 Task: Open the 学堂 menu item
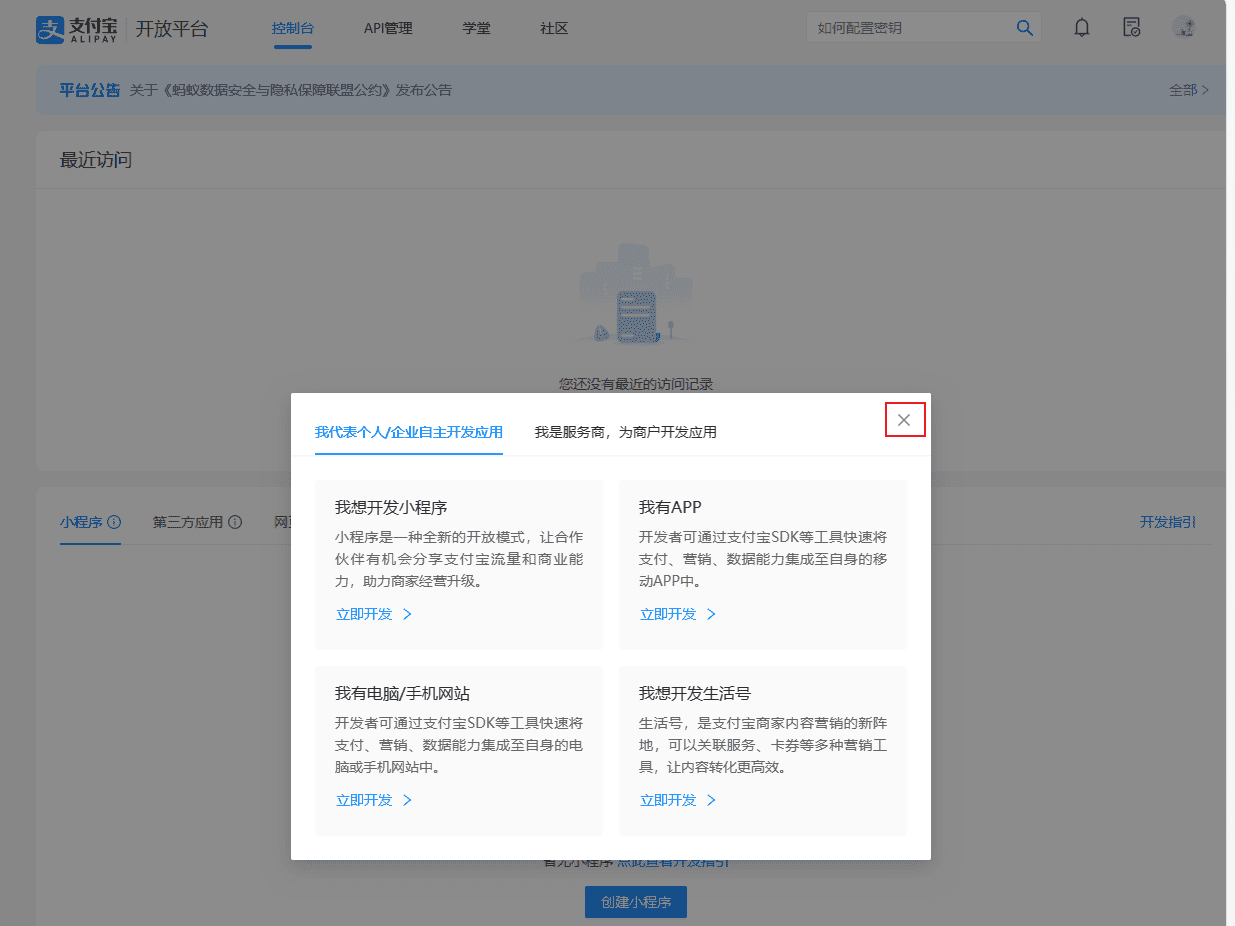coord(476,28)
